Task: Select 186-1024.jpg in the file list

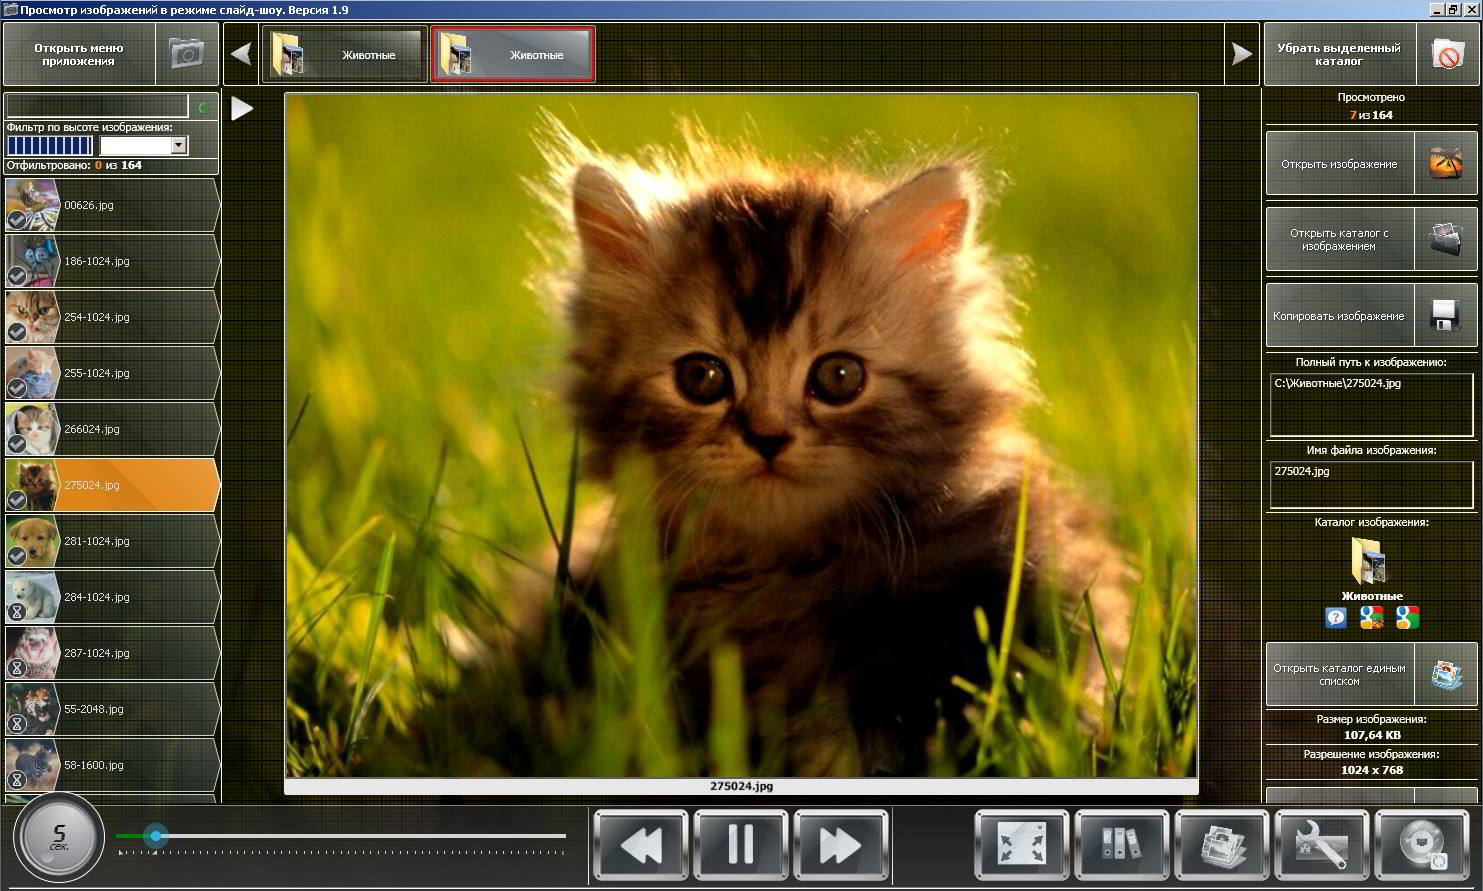Action: pos(112,261)
